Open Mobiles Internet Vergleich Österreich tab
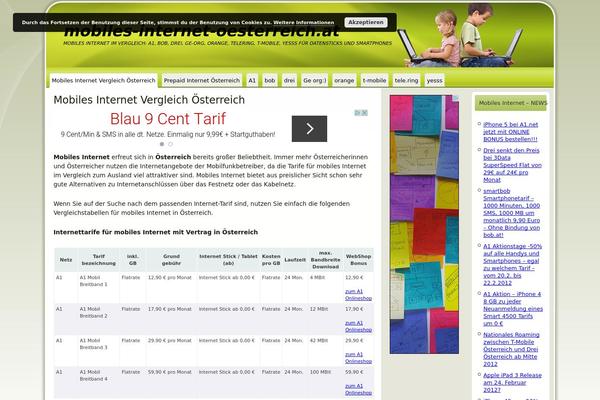The image size is (600, 400). tap(103, 80)
